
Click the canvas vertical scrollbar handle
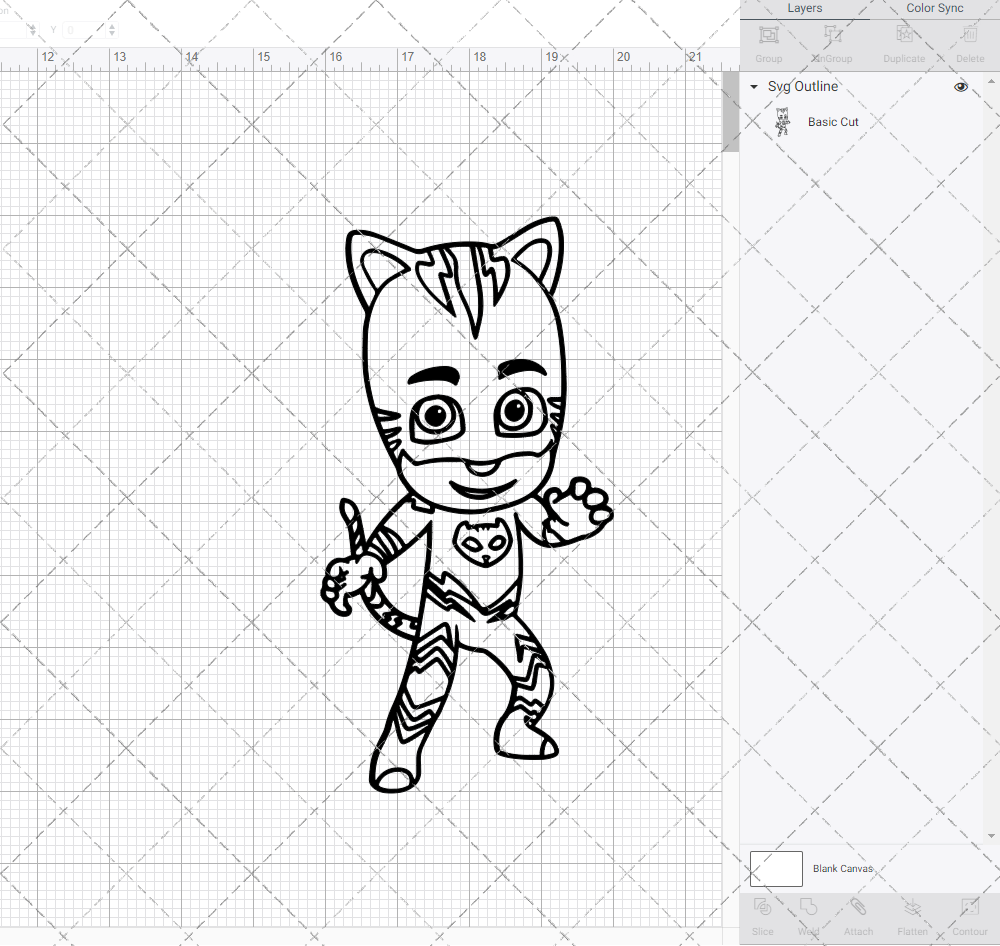point(729,110)
